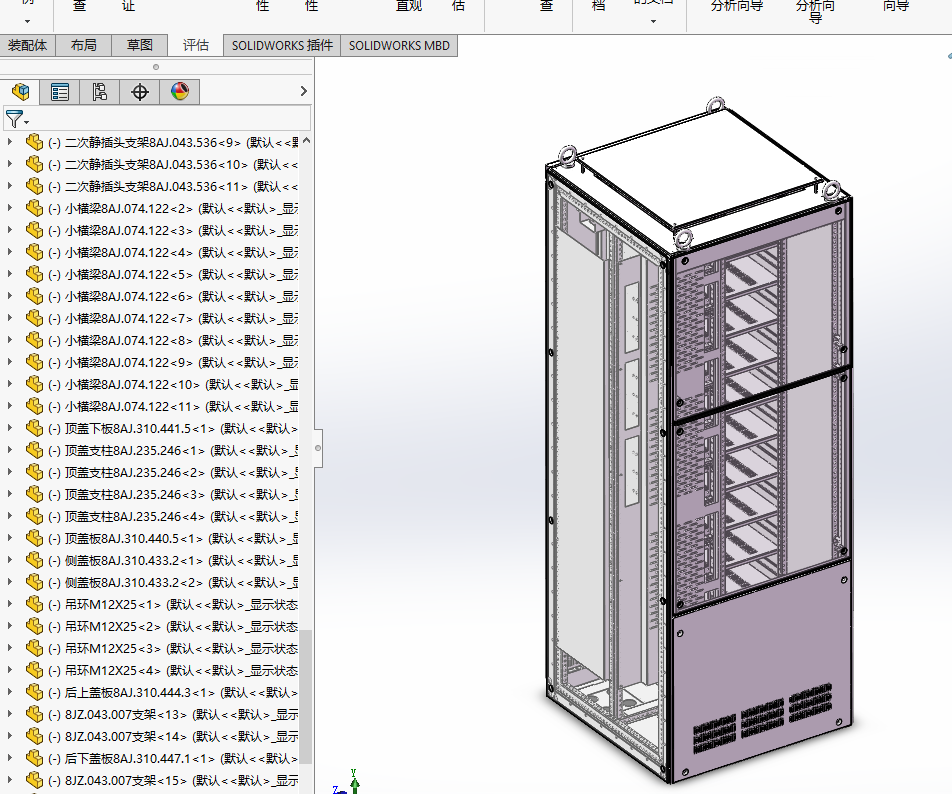The image size is (952, 794).
Task: Click part icon of 侧盖板8AJ.310.433.2<2>
Action: point(35,582)
